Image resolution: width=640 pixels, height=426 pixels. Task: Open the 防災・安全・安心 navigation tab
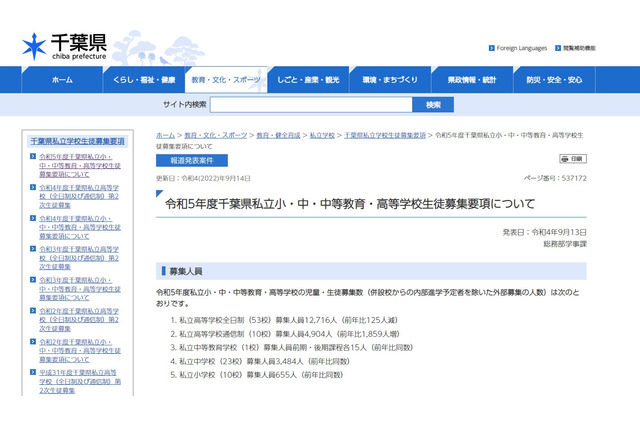pyautogui.click(x=554, y=79)
